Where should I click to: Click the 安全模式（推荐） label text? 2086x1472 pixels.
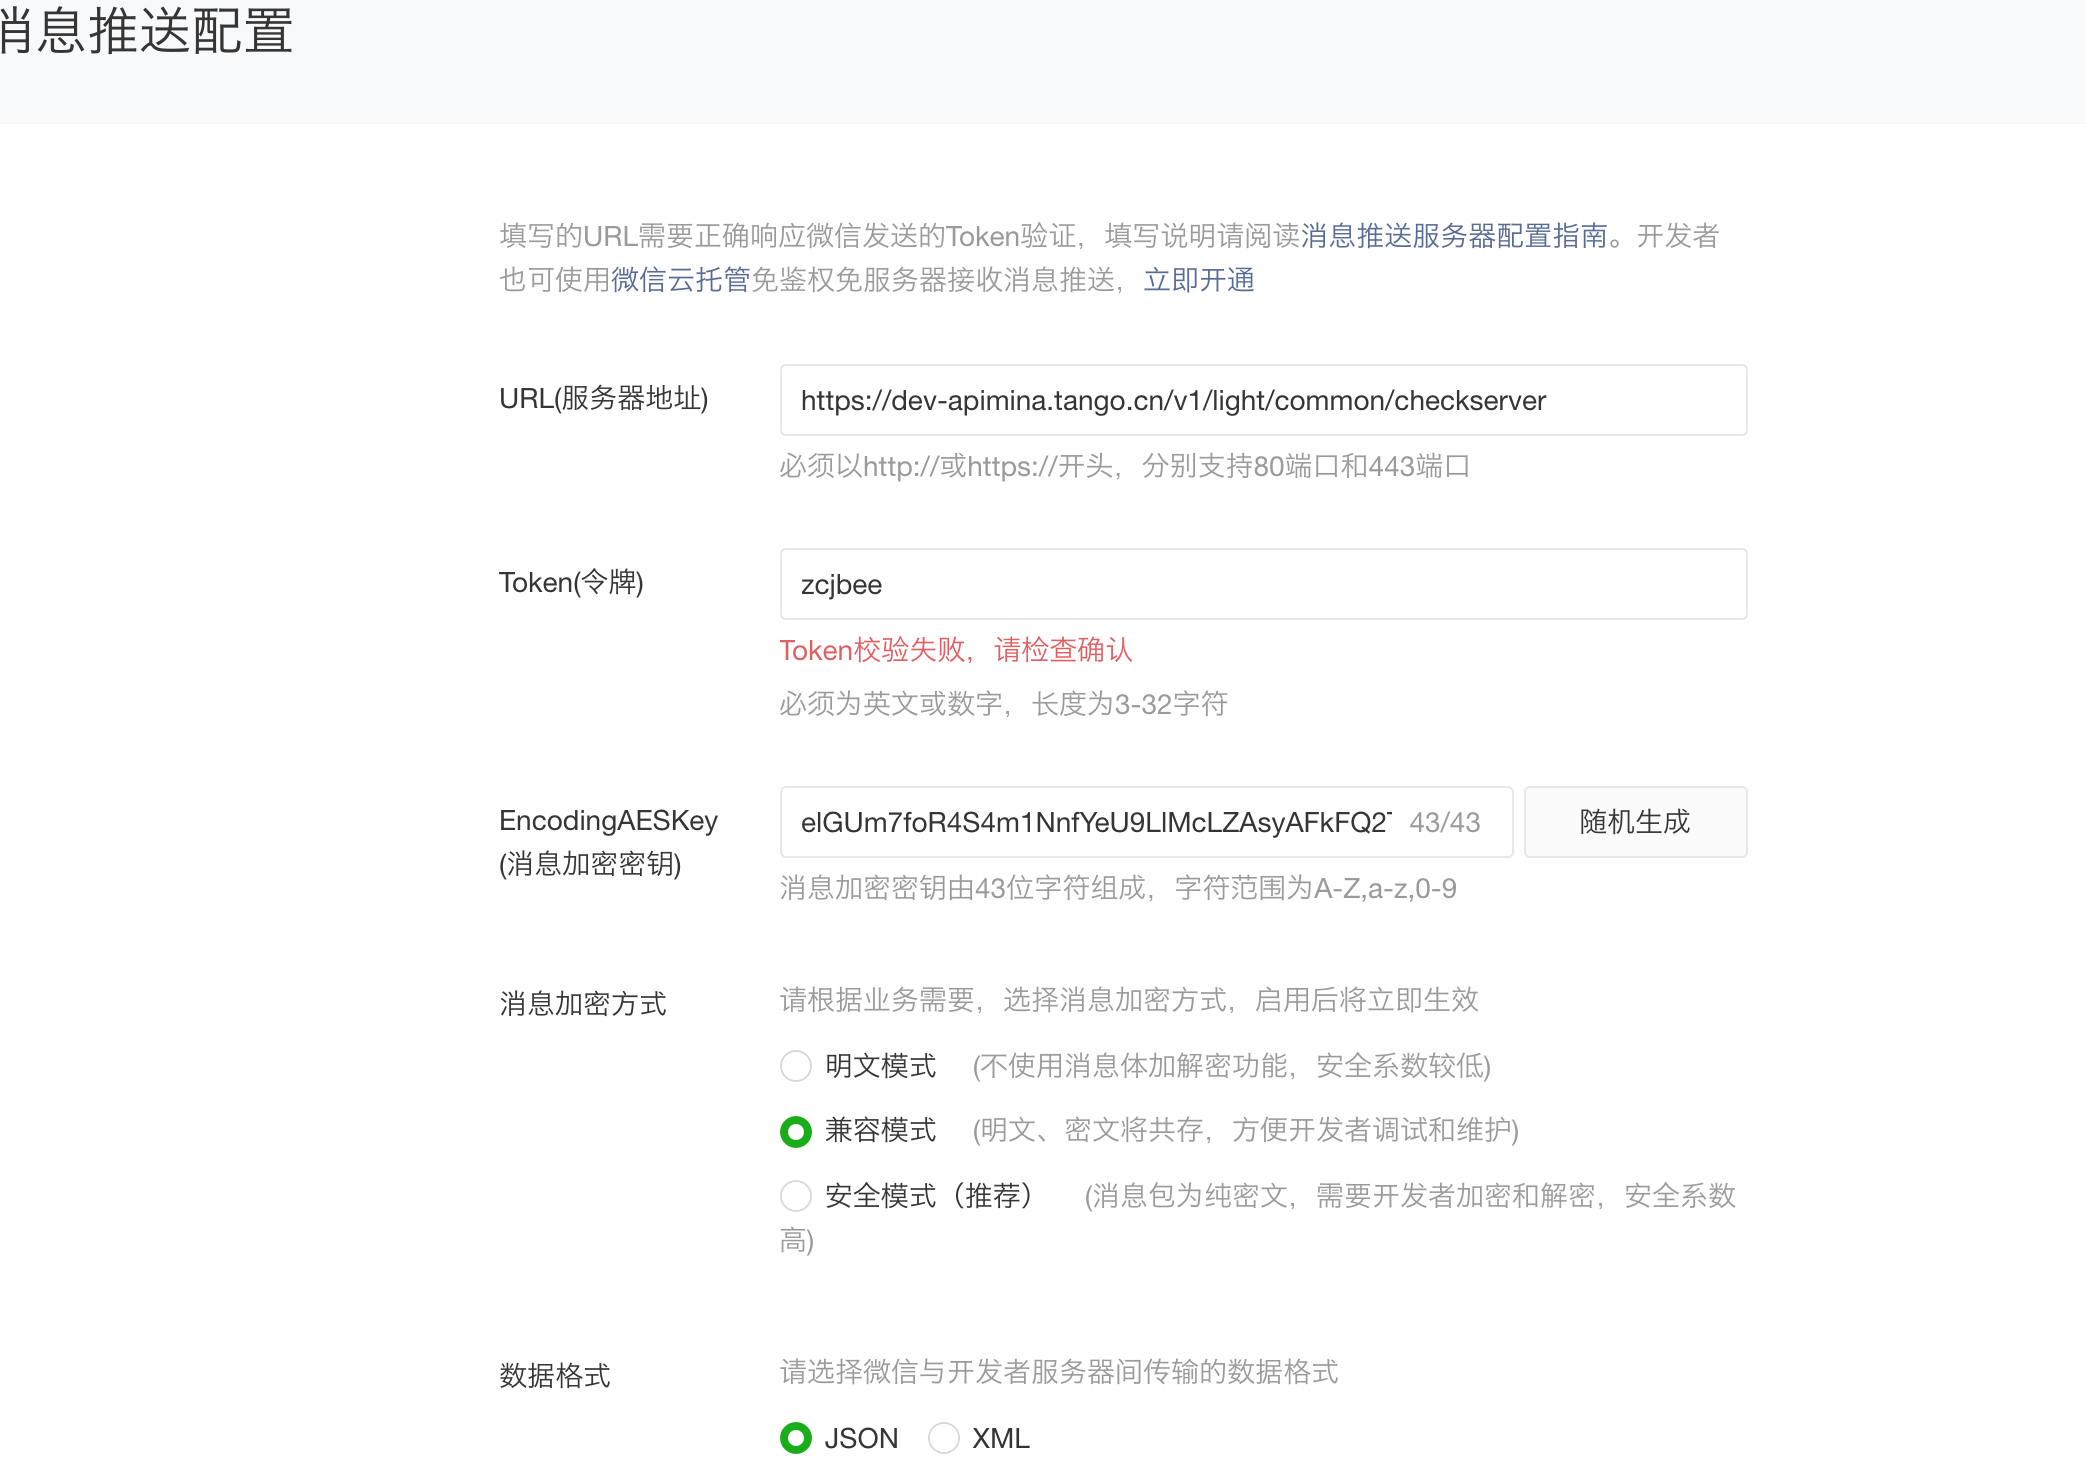click(927, 1196)
